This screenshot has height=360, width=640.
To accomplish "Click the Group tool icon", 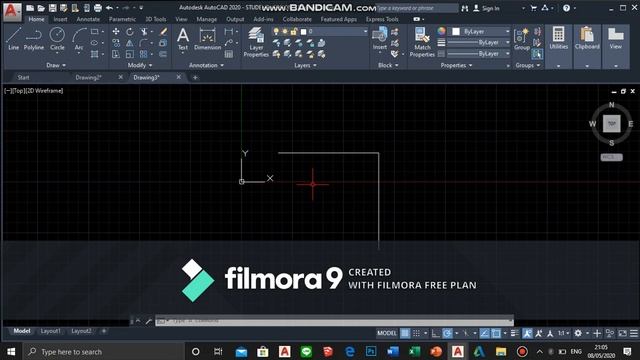I will (x=522, y=39).
